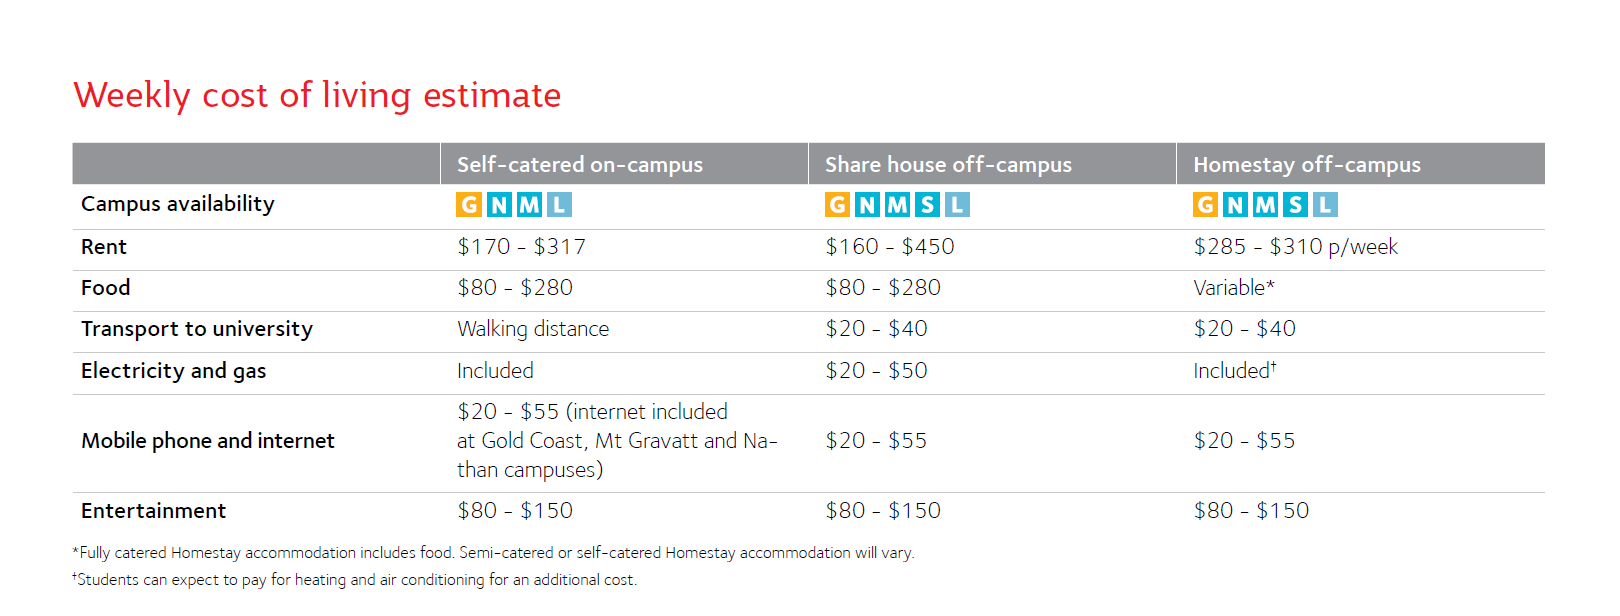Select the L campus icon under Homestay off-campus
The height and width of the screenshot is (616, 1620).
pyautogui.click(x=1325, y=205)
